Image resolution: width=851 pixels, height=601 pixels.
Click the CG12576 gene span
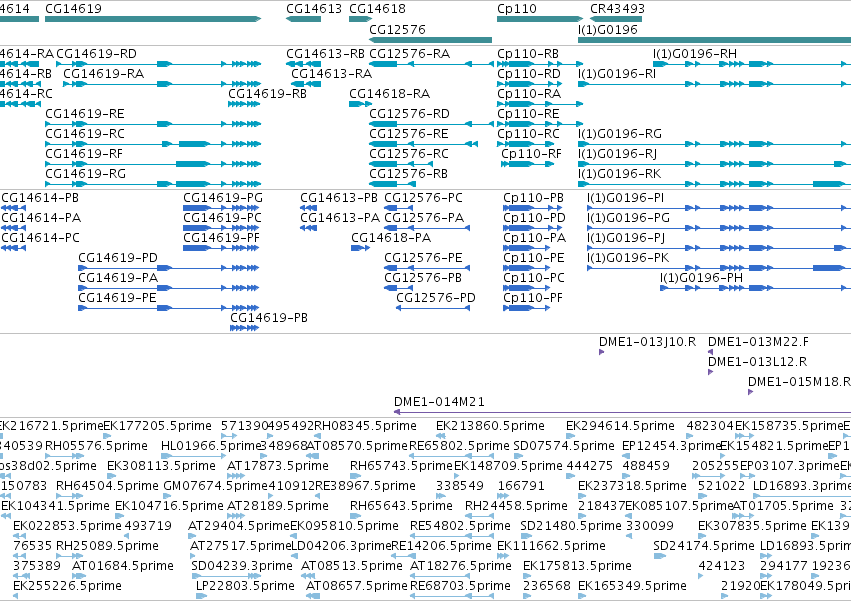(430, 40)
